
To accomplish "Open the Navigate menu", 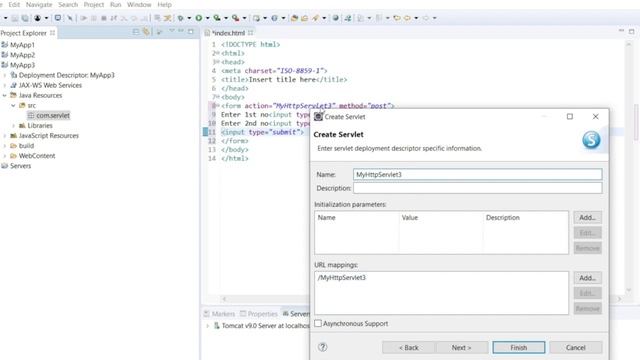I will (x=39, y=5).
